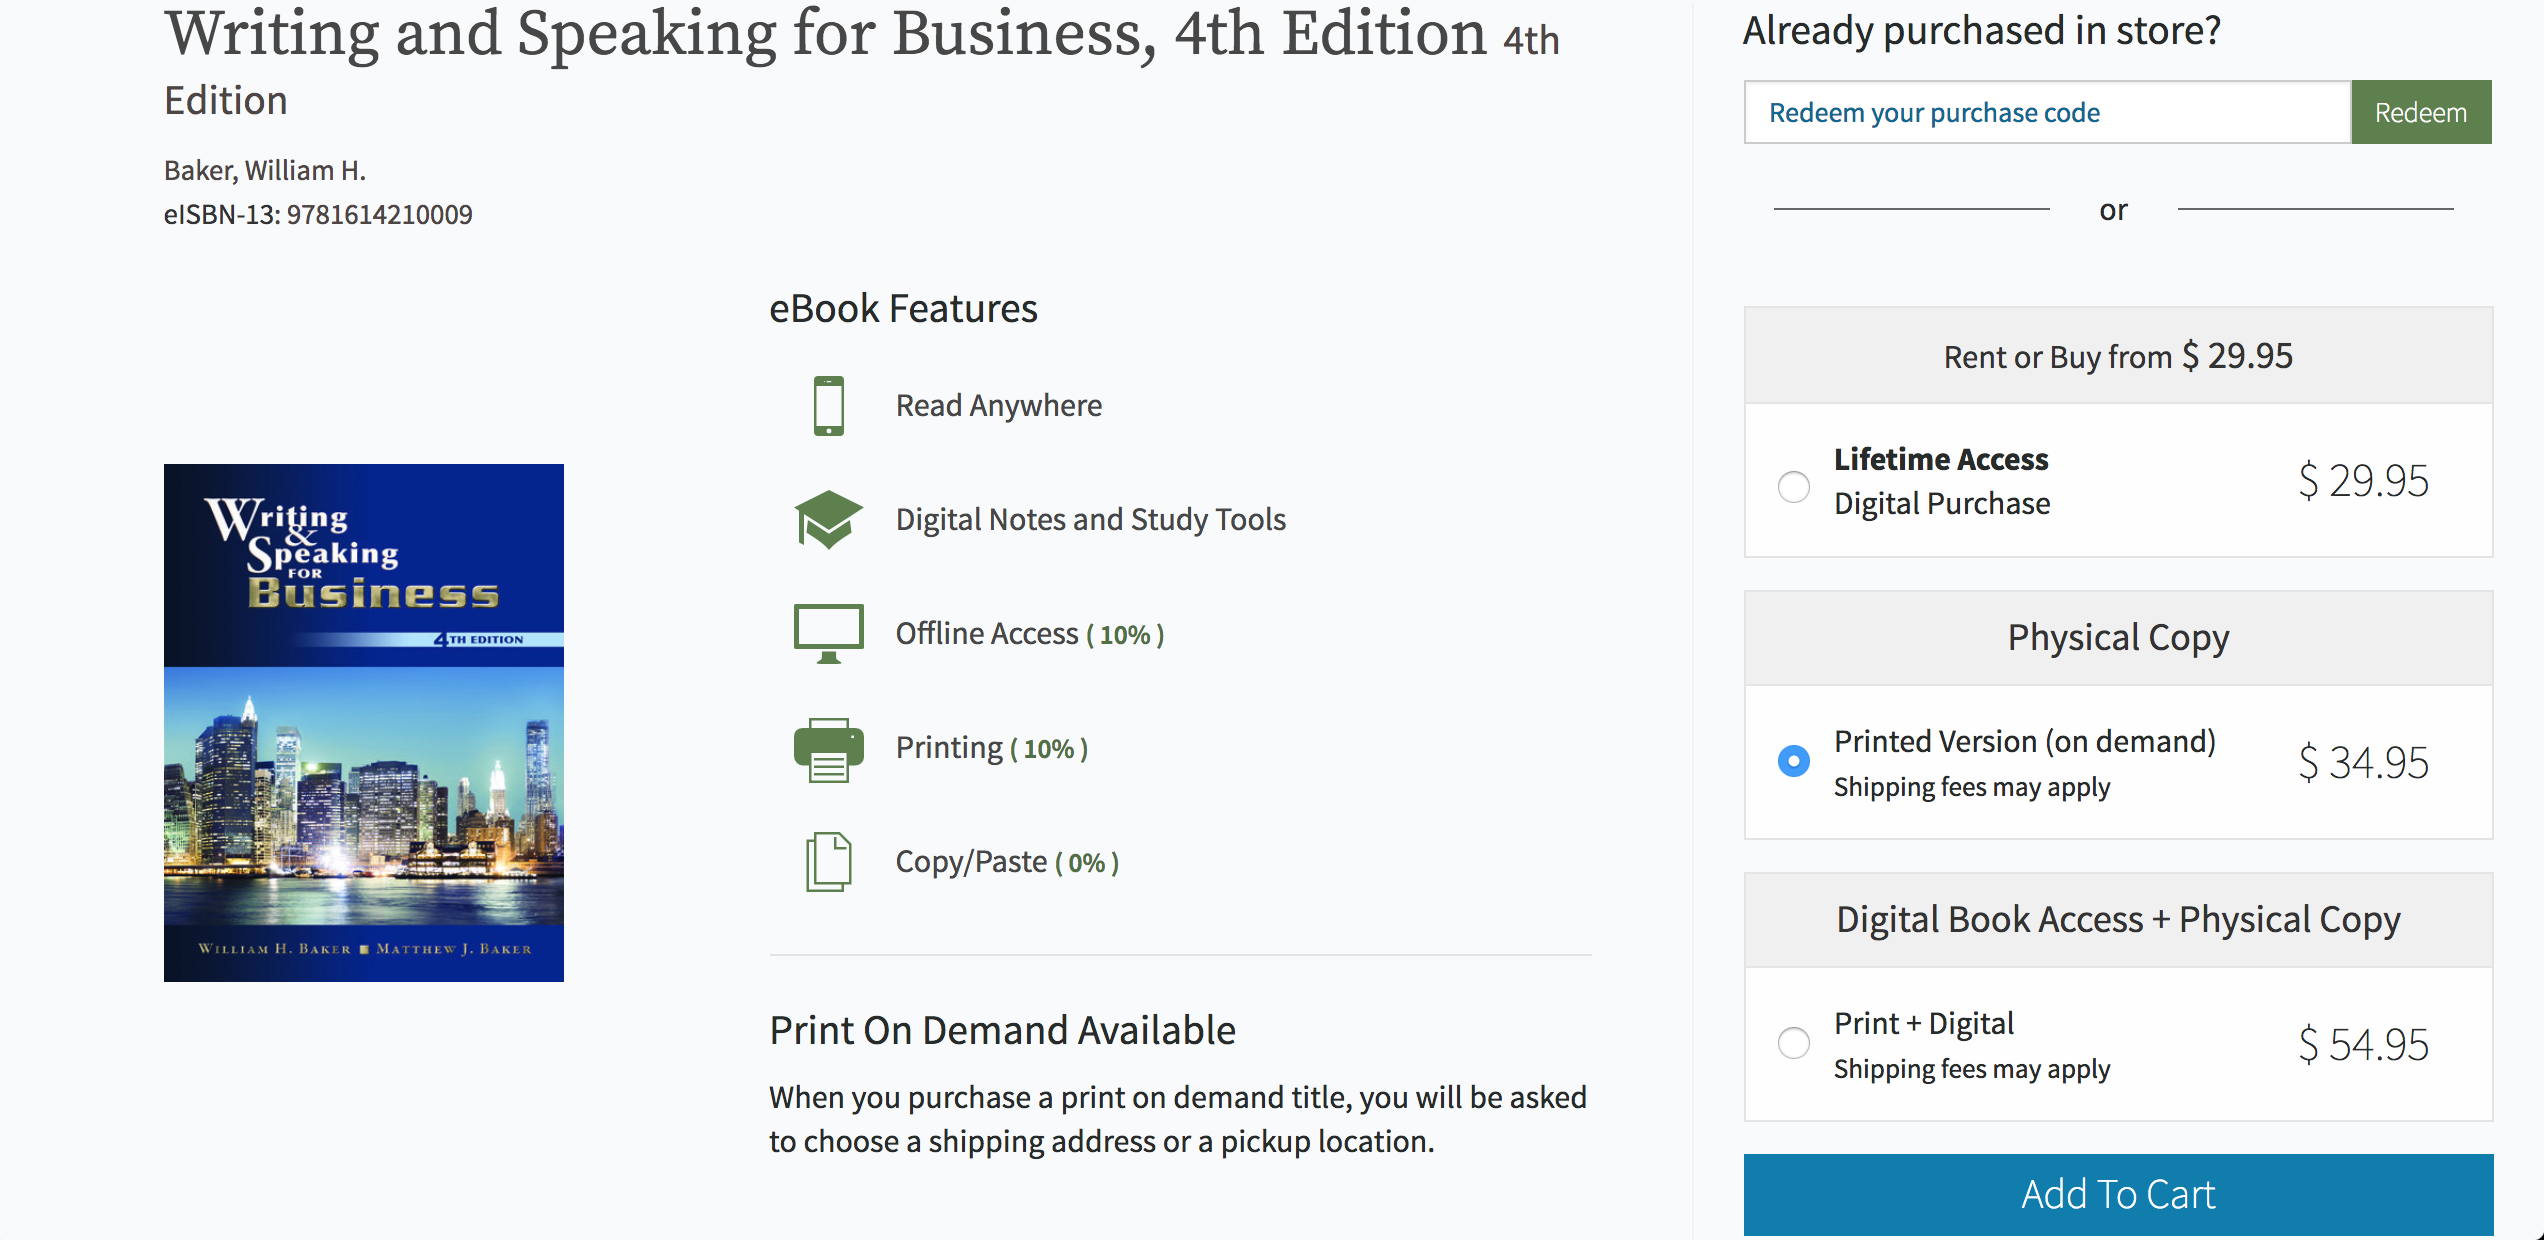Click the book title heading
Screen dimensions: 2544x1240
[826, 34]
